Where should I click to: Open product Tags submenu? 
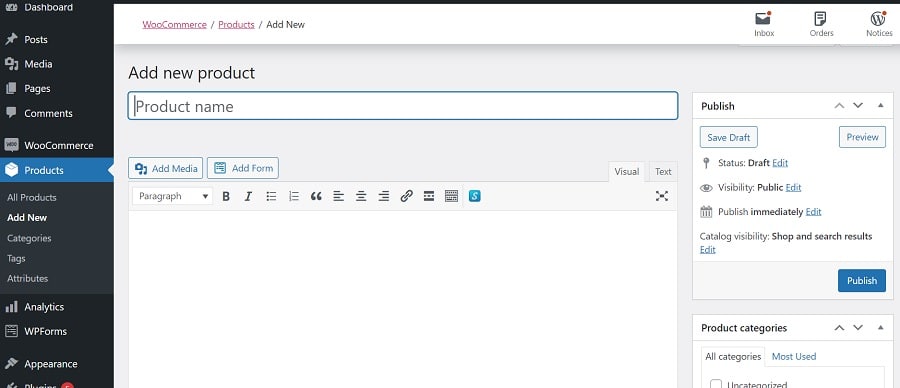point(16,258)
